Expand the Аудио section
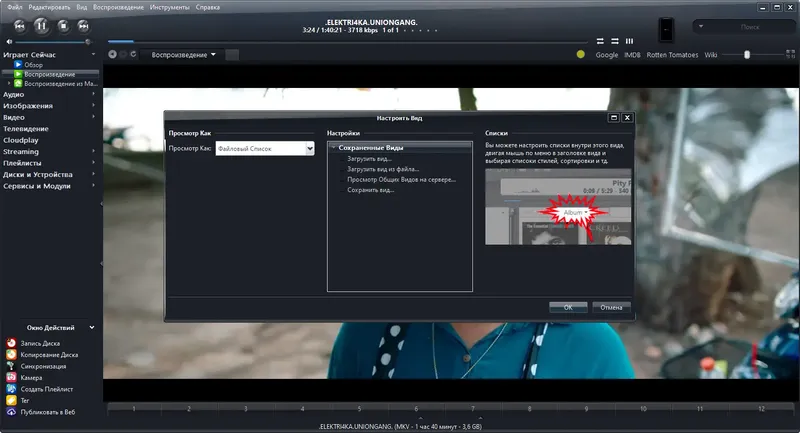This screenshot has height=433, width=800. pyautogui.click(x=93, y=94)
